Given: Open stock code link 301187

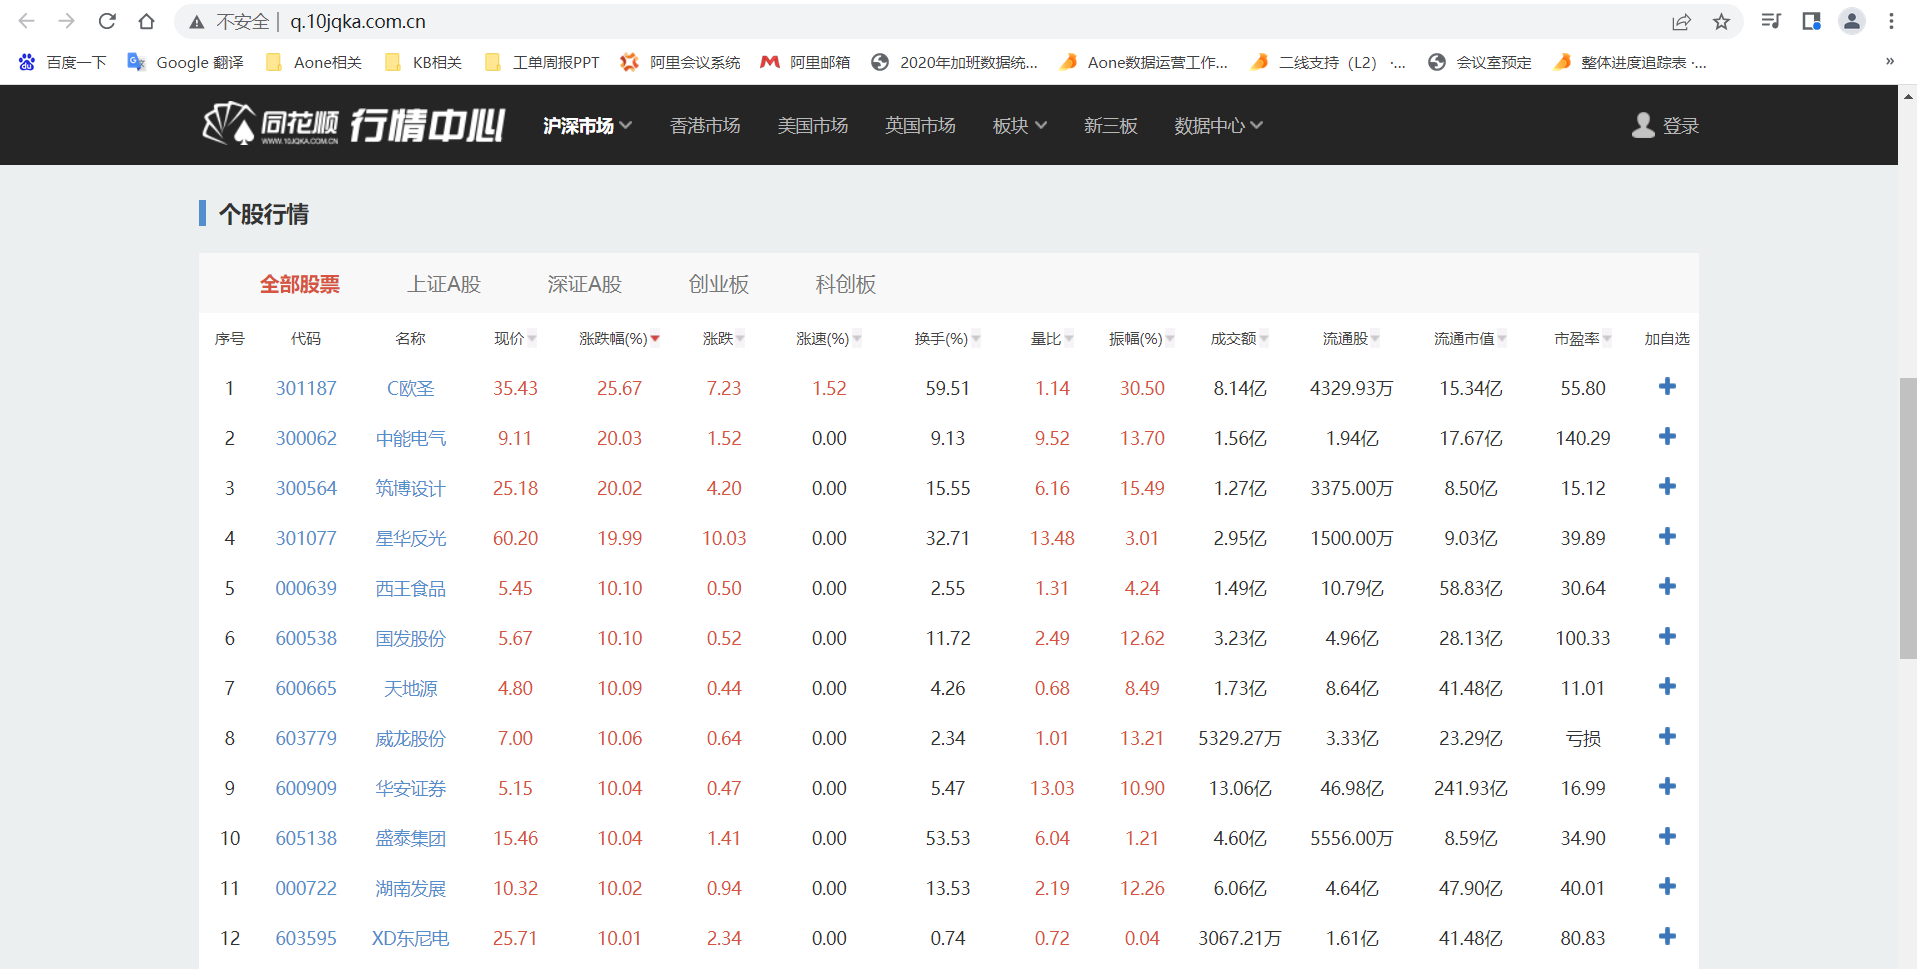Looking at the screenshot, I should point(306,388).
